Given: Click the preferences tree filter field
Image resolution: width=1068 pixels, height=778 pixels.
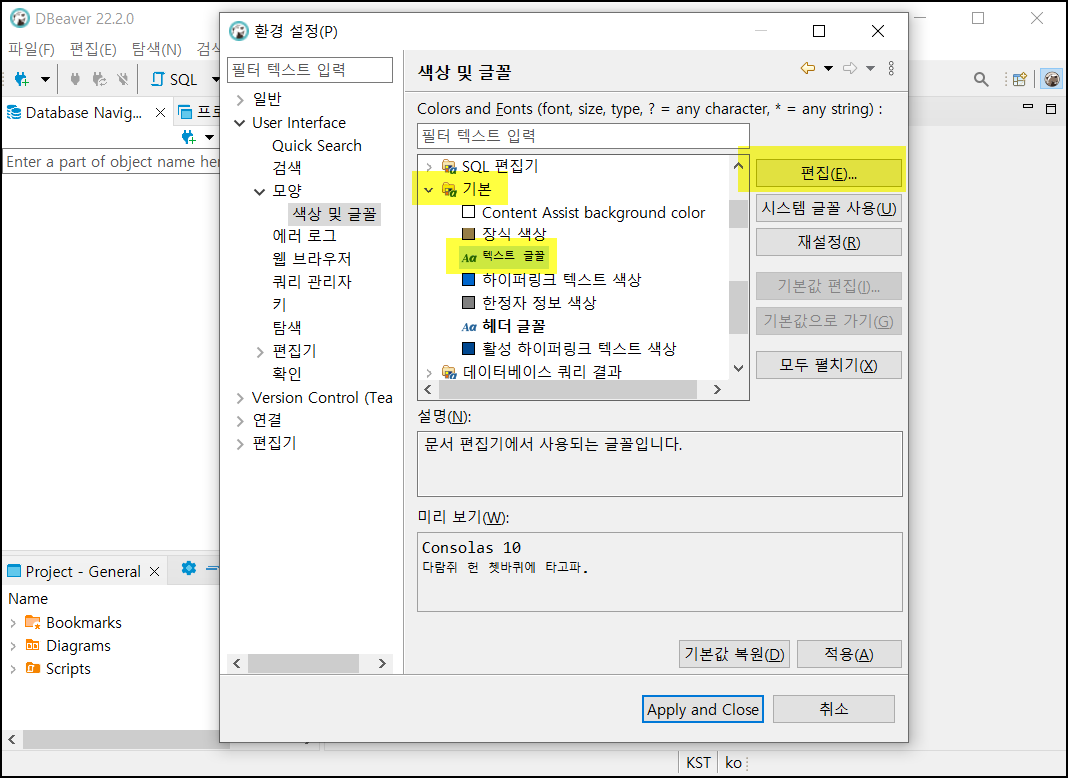Looking at the screenshot, I should pyautogui.click(x=310, y=69).
